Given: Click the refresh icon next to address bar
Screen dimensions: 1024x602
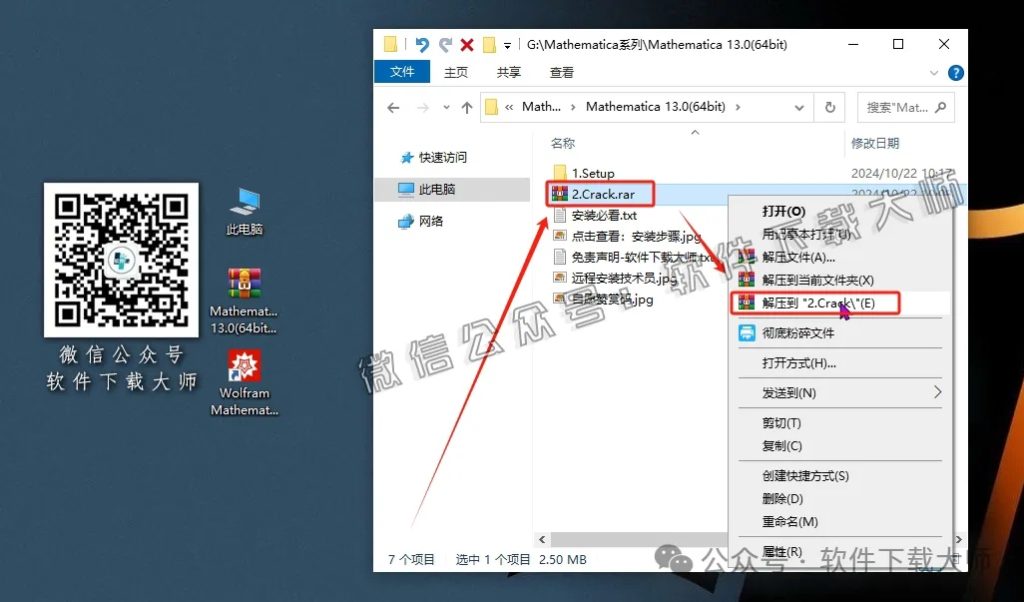Looking at the screenshot, I should tap(830, 107).
